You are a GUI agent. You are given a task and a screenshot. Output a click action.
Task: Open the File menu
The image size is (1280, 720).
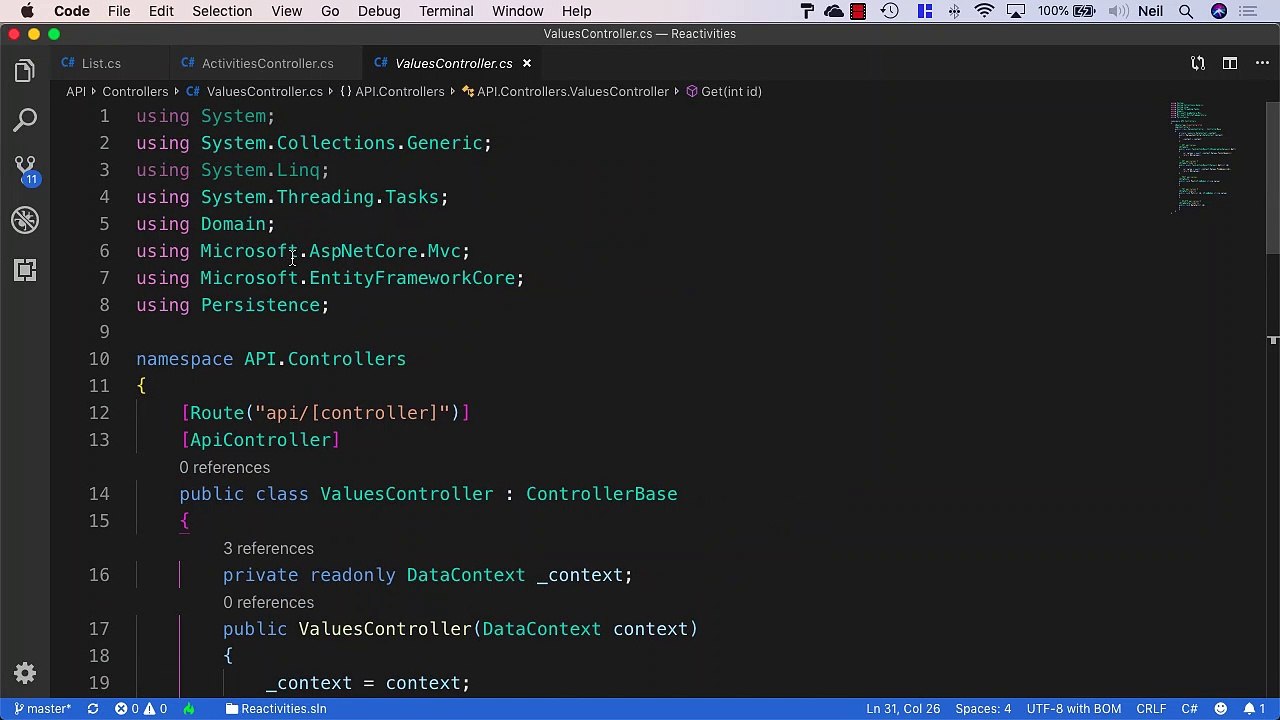119,11
